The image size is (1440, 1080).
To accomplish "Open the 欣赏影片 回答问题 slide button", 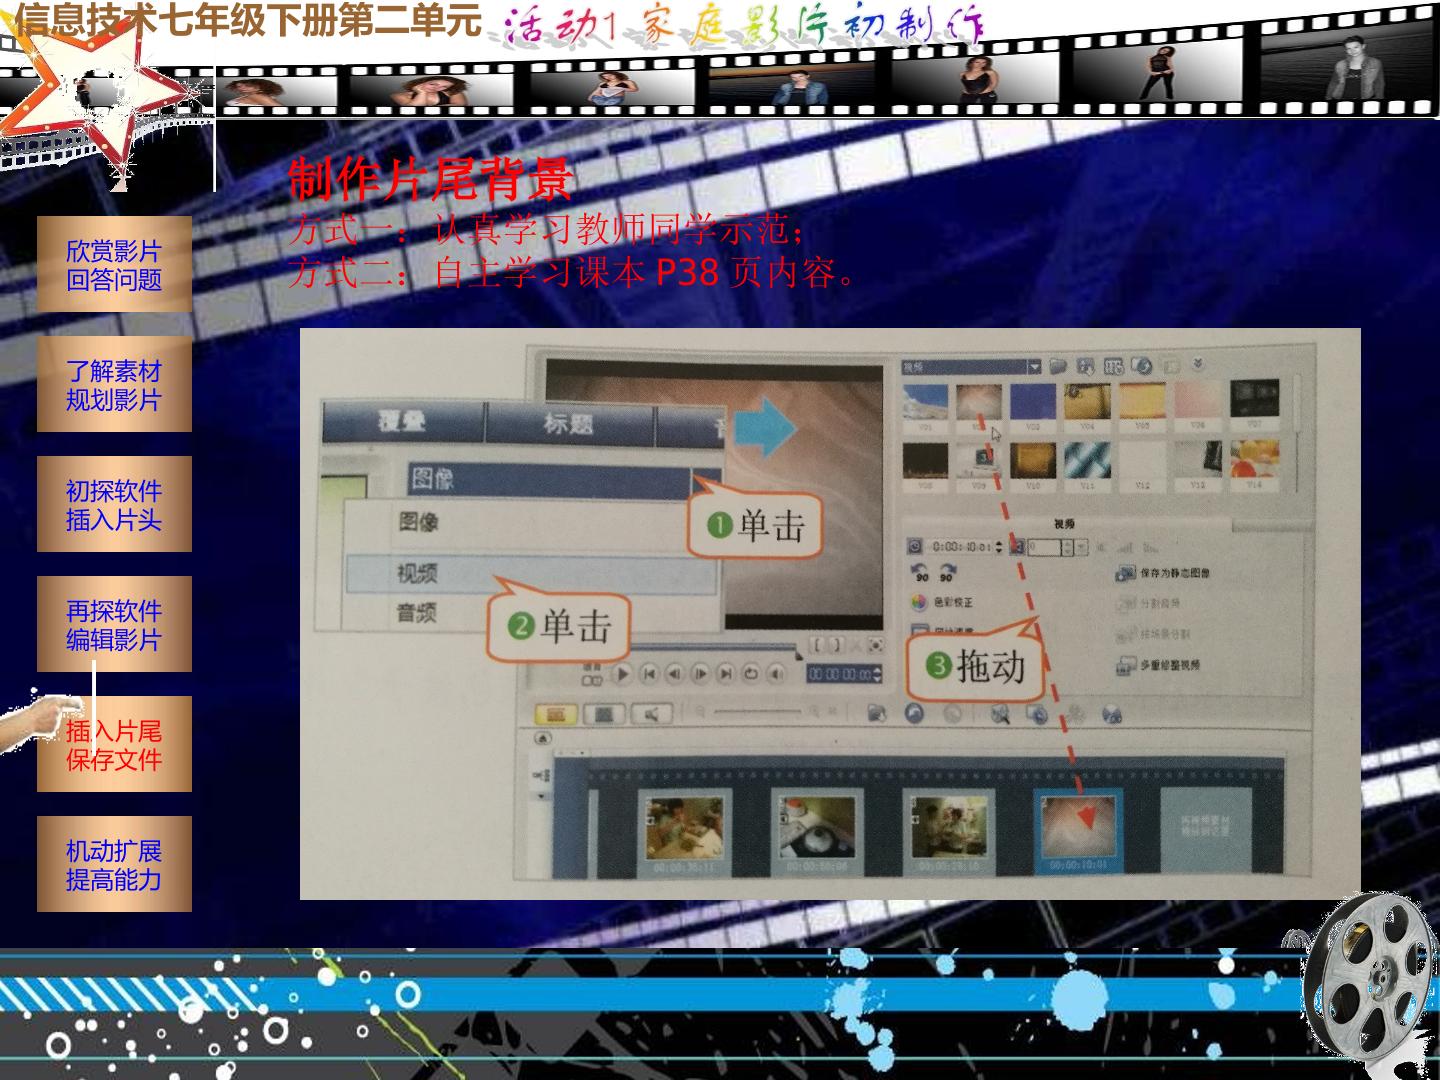I will (114, 264).
